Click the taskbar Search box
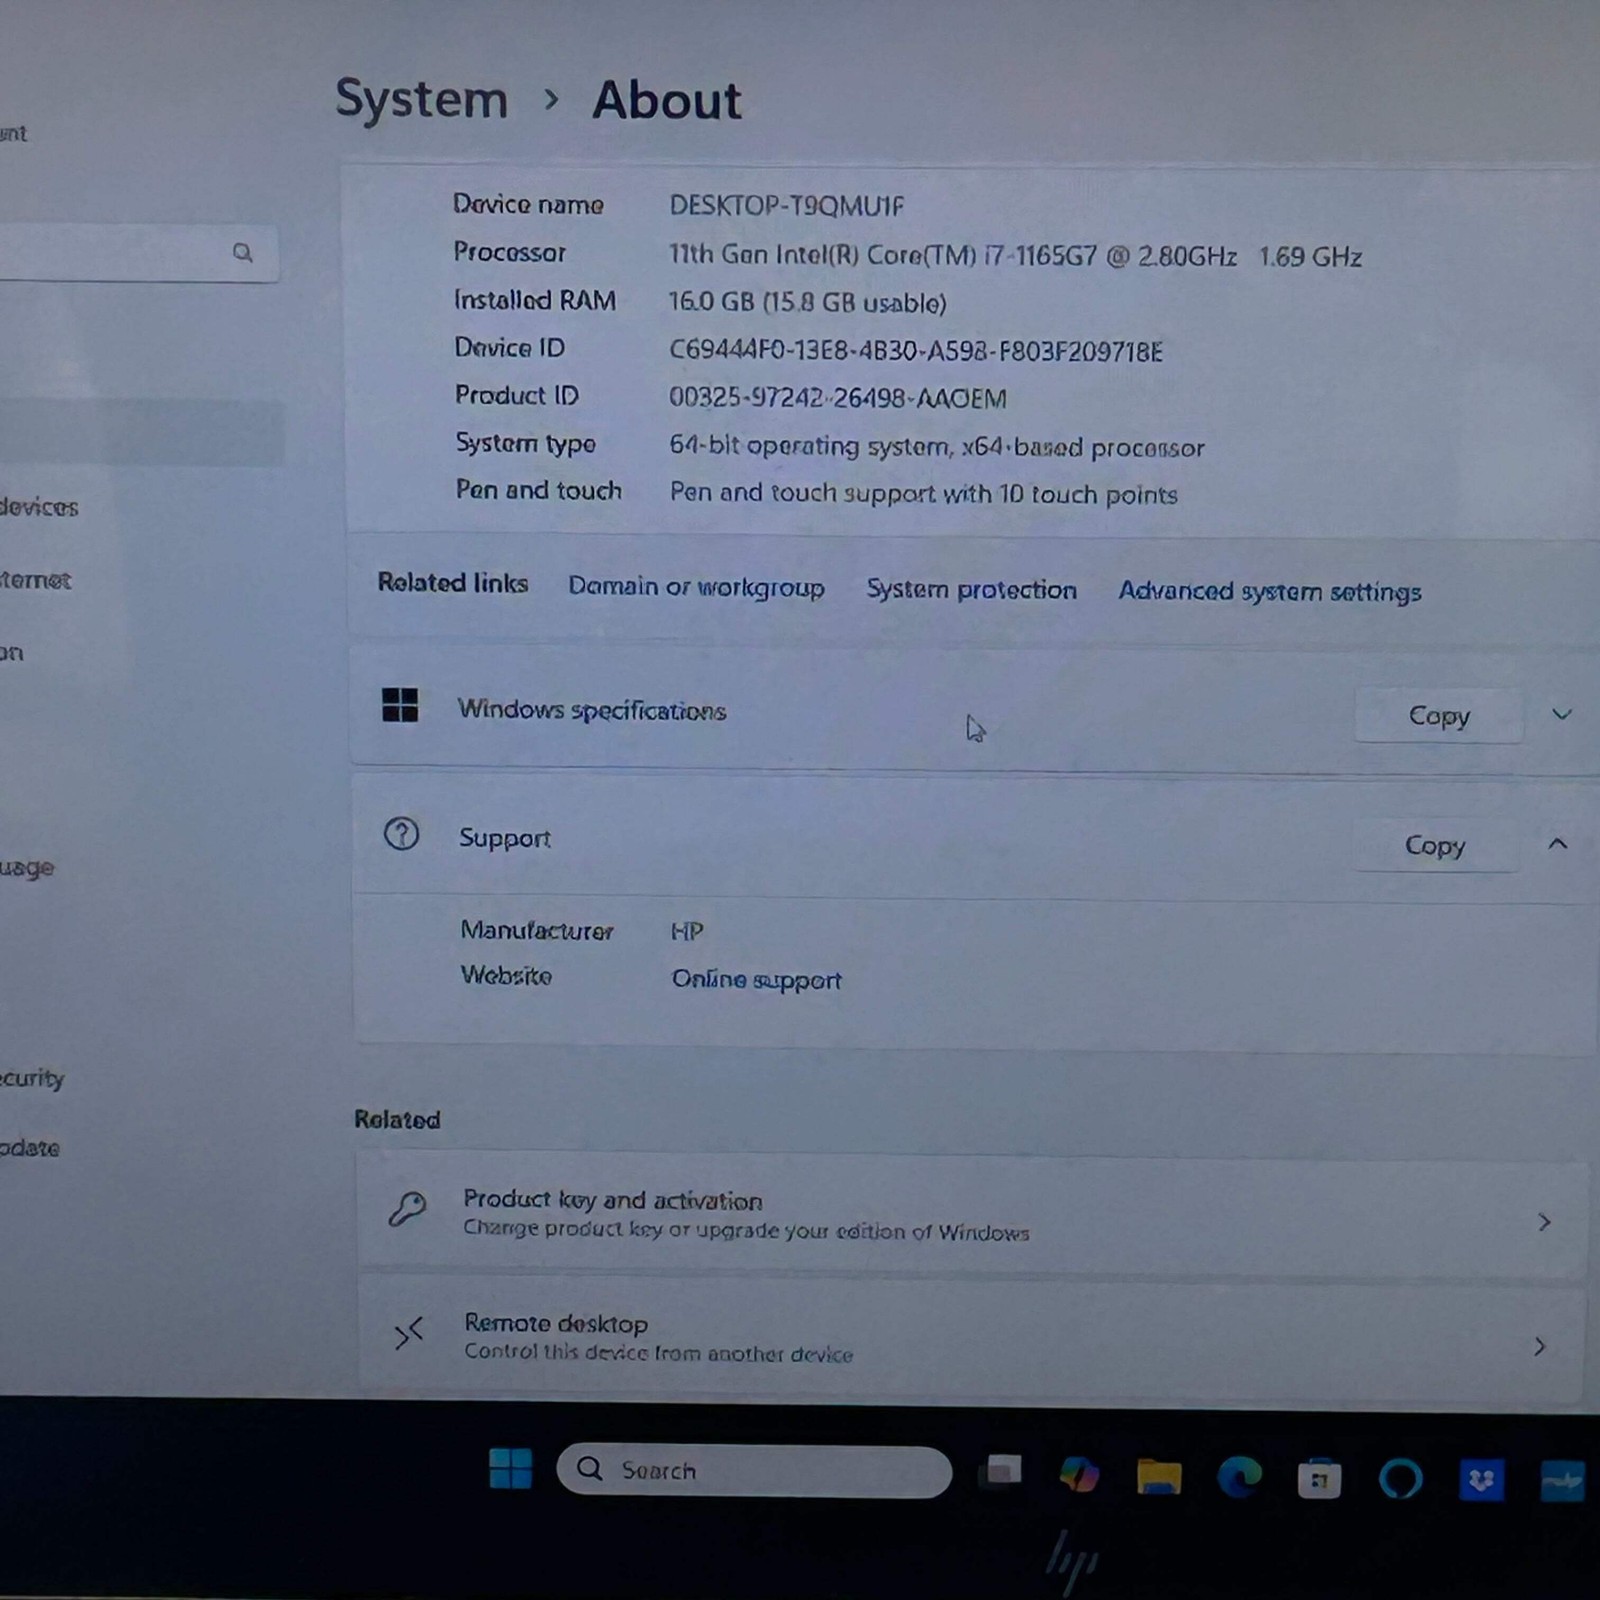1600x1600 pixels. pos(754,1470)
